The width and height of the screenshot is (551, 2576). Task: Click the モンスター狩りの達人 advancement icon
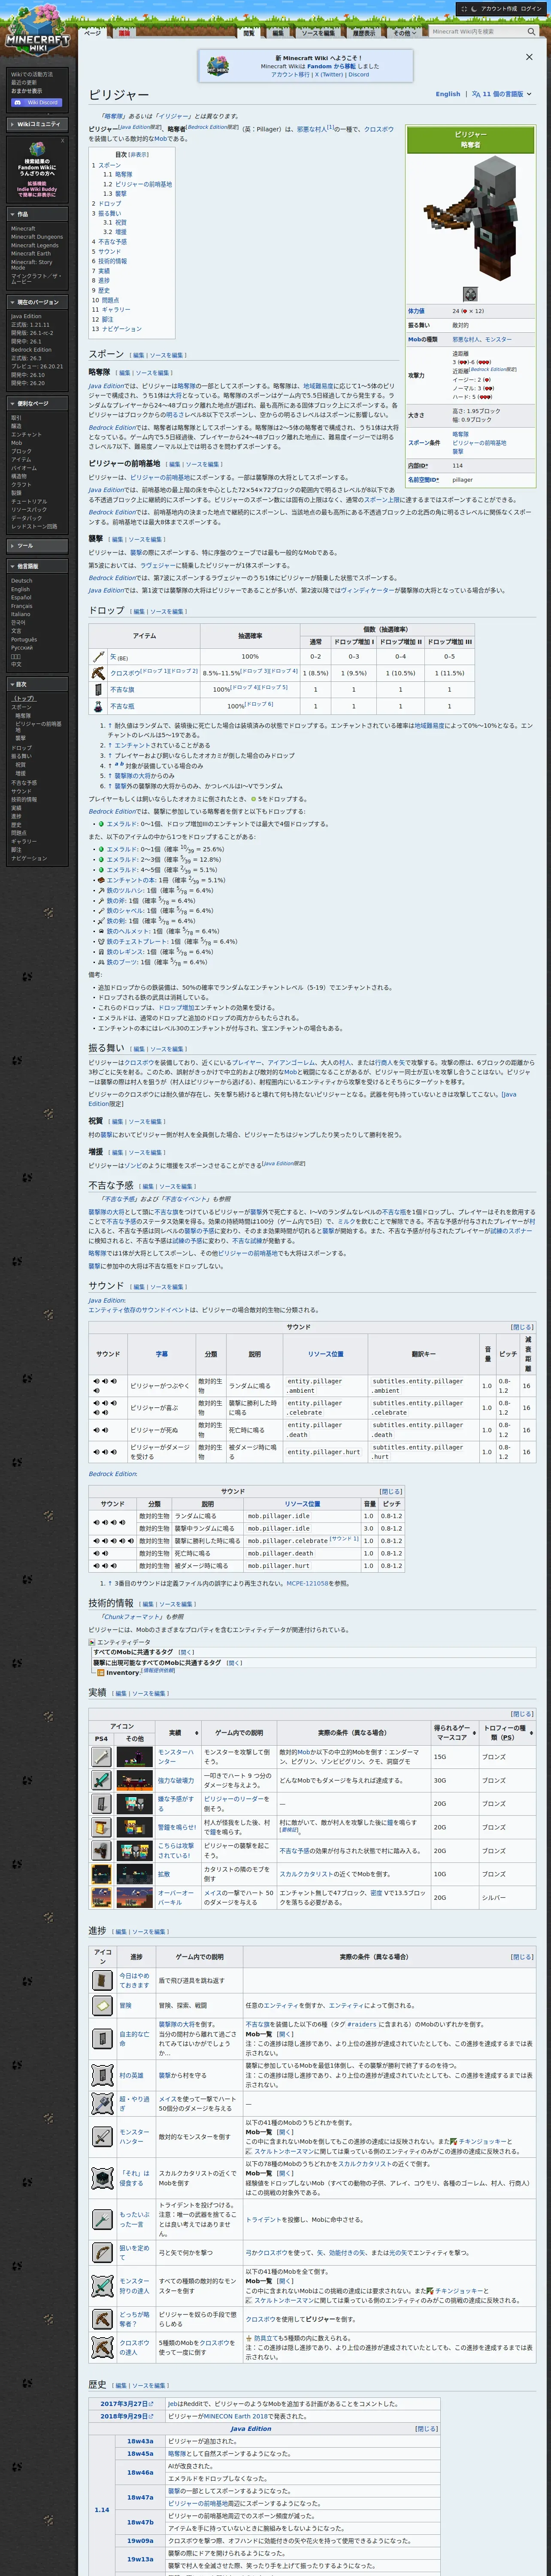[x=102, y=2286]
